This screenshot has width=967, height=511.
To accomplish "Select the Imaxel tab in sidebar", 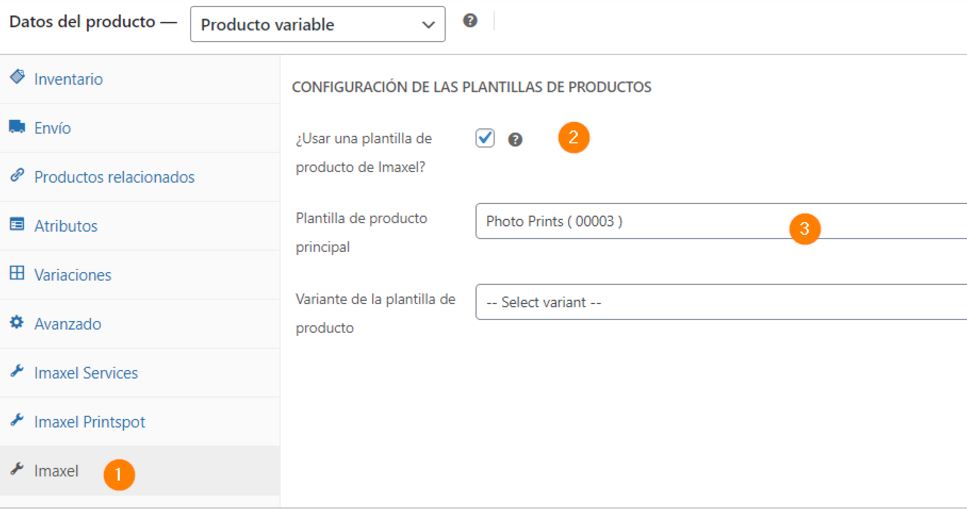I will (x=56, y=471).
